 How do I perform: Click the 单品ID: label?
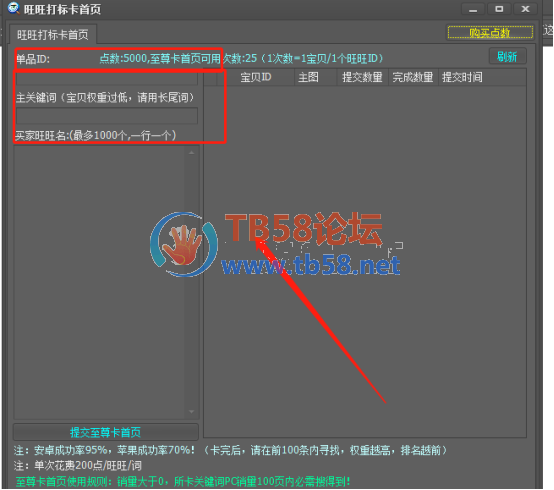click(x=33, y=59)
